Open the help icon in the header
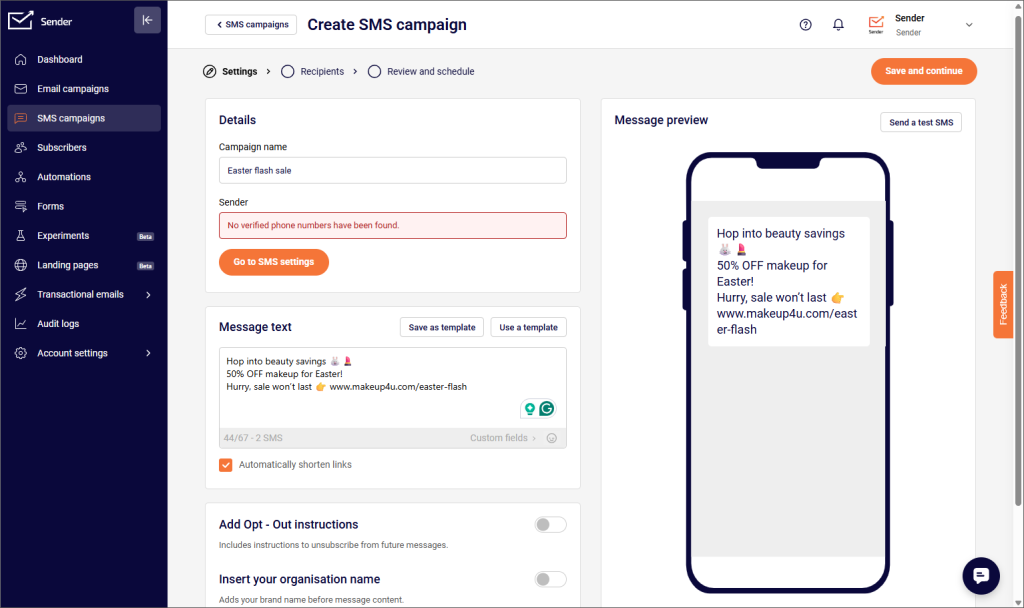The width and height of the screenshot is (1024, 608). click(x=805, y=24)
